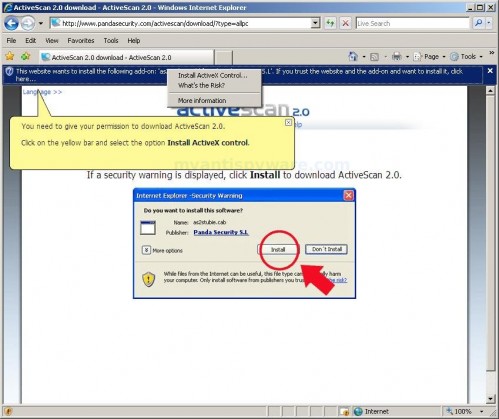Expand the Print dropdown arrow

click(407, 57)
